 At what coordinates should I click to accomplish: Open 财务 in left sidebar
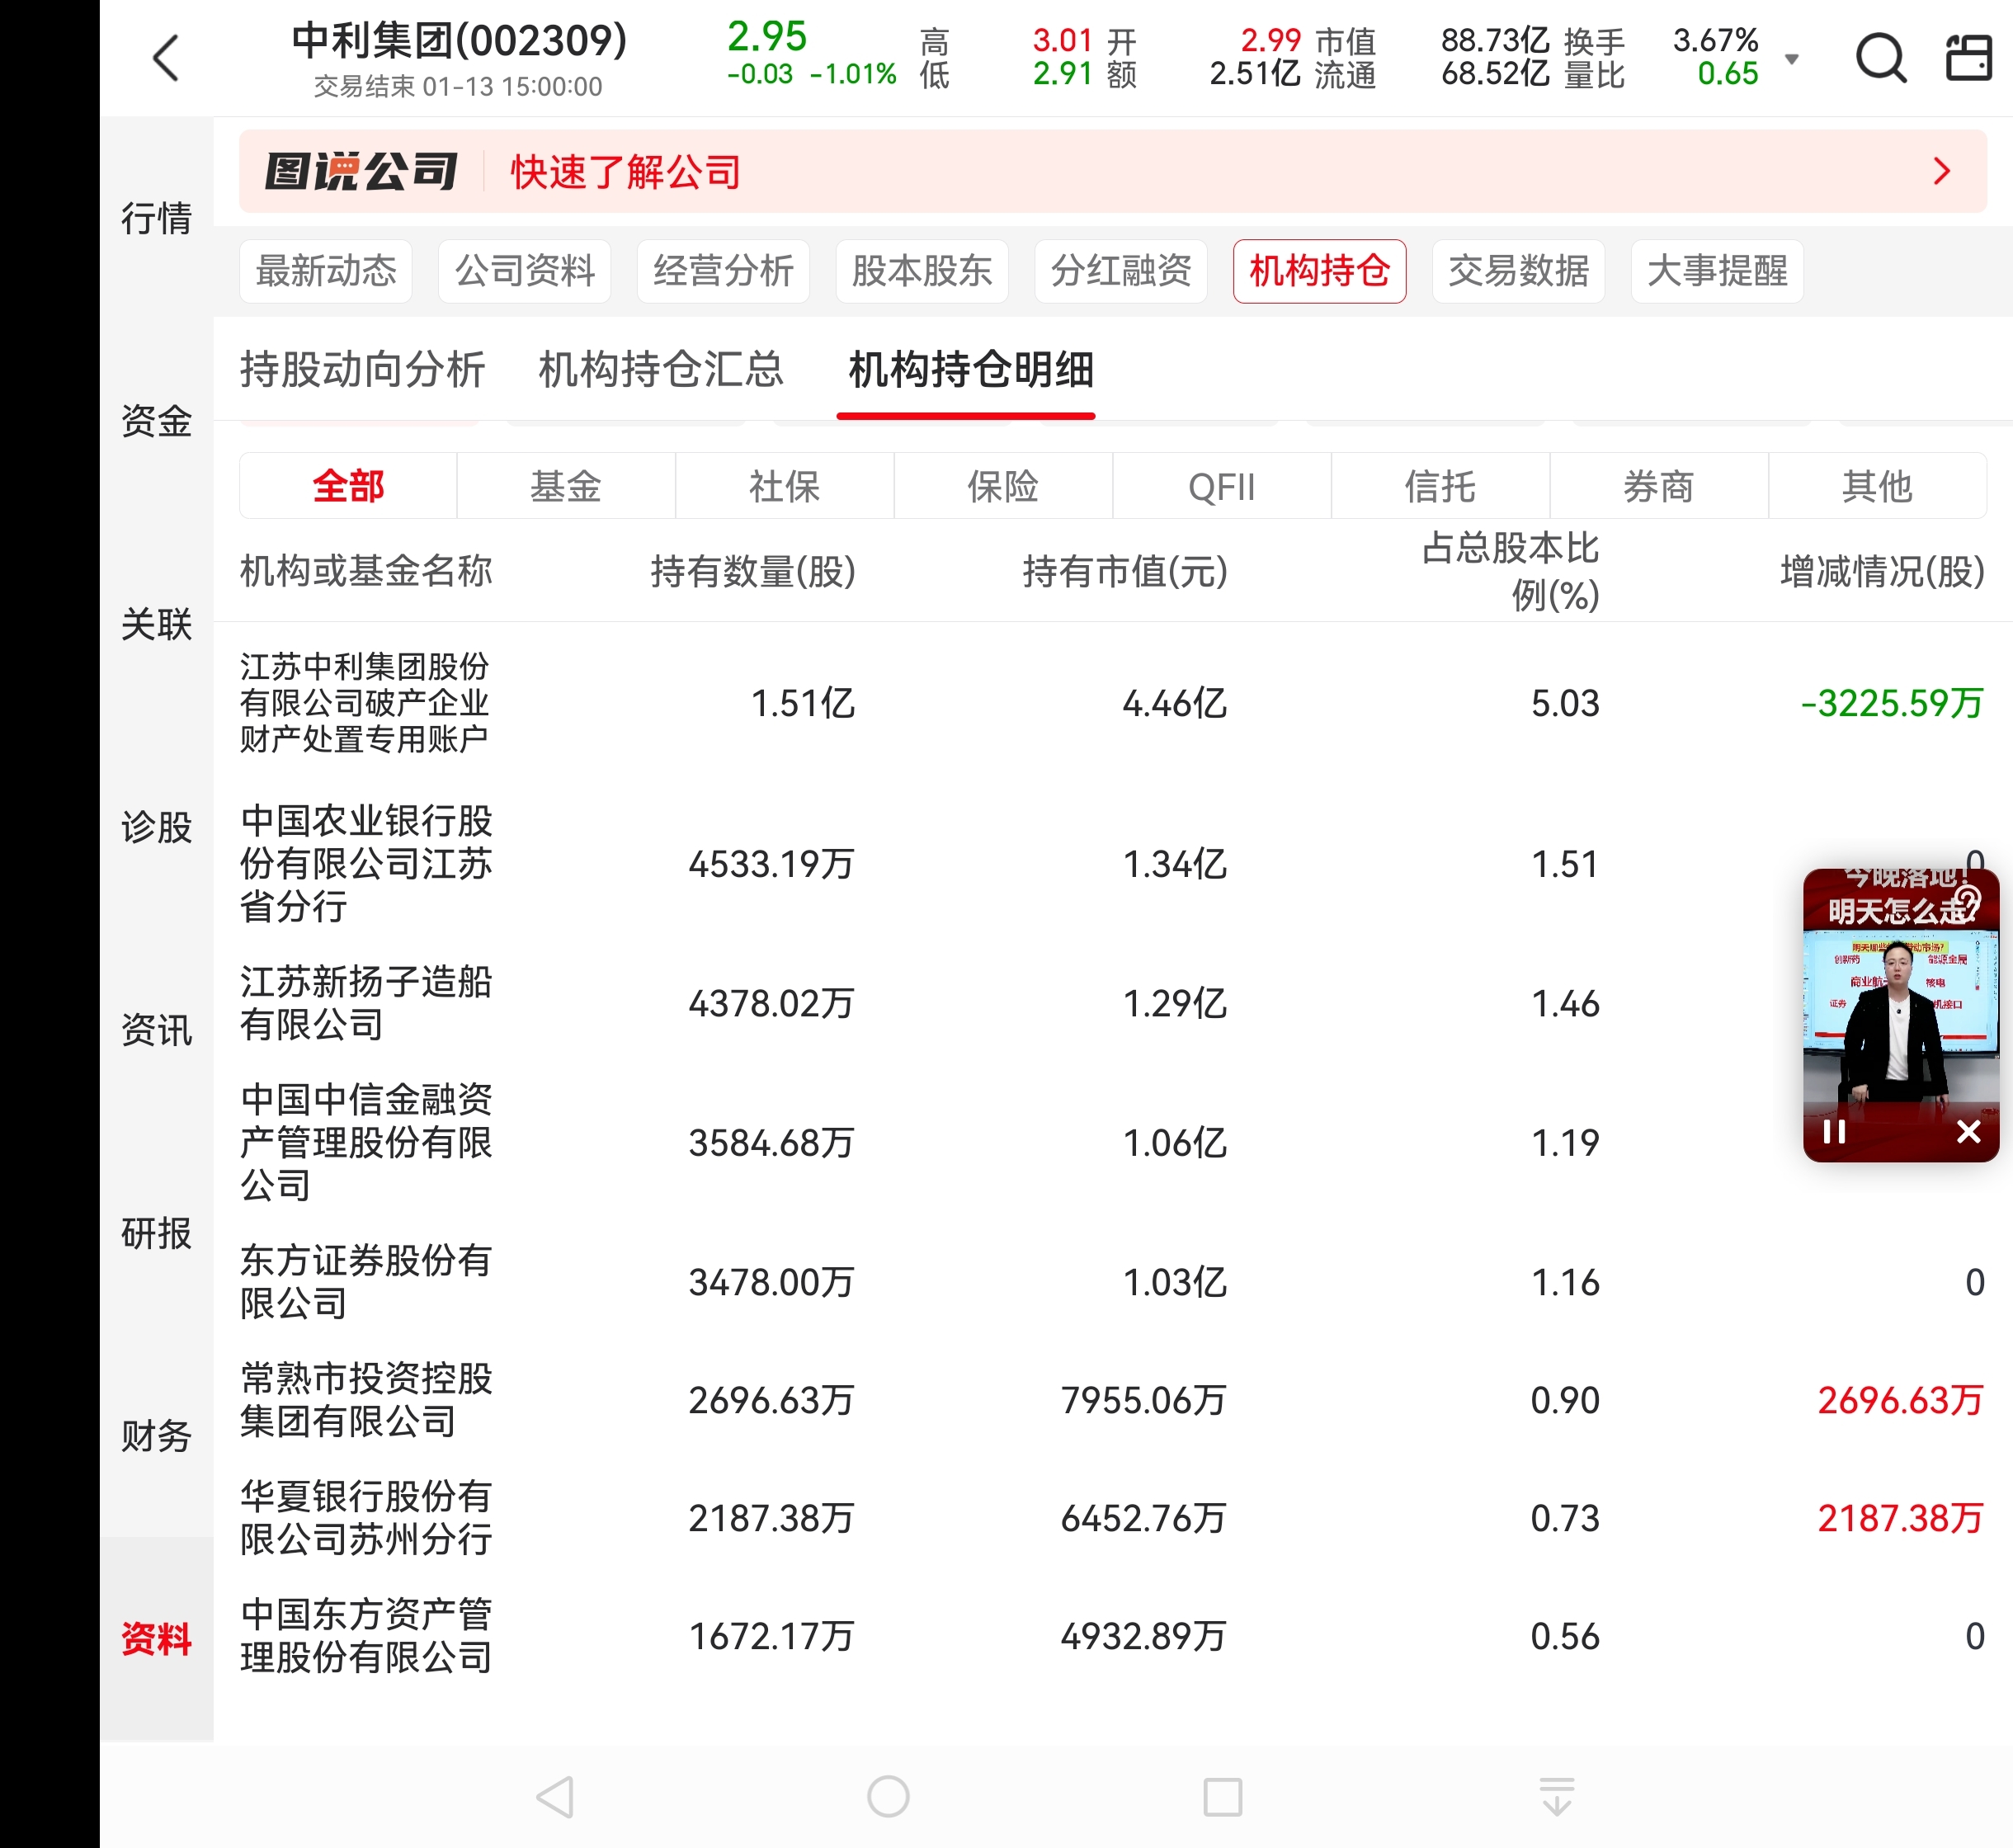pos(156,1435)
